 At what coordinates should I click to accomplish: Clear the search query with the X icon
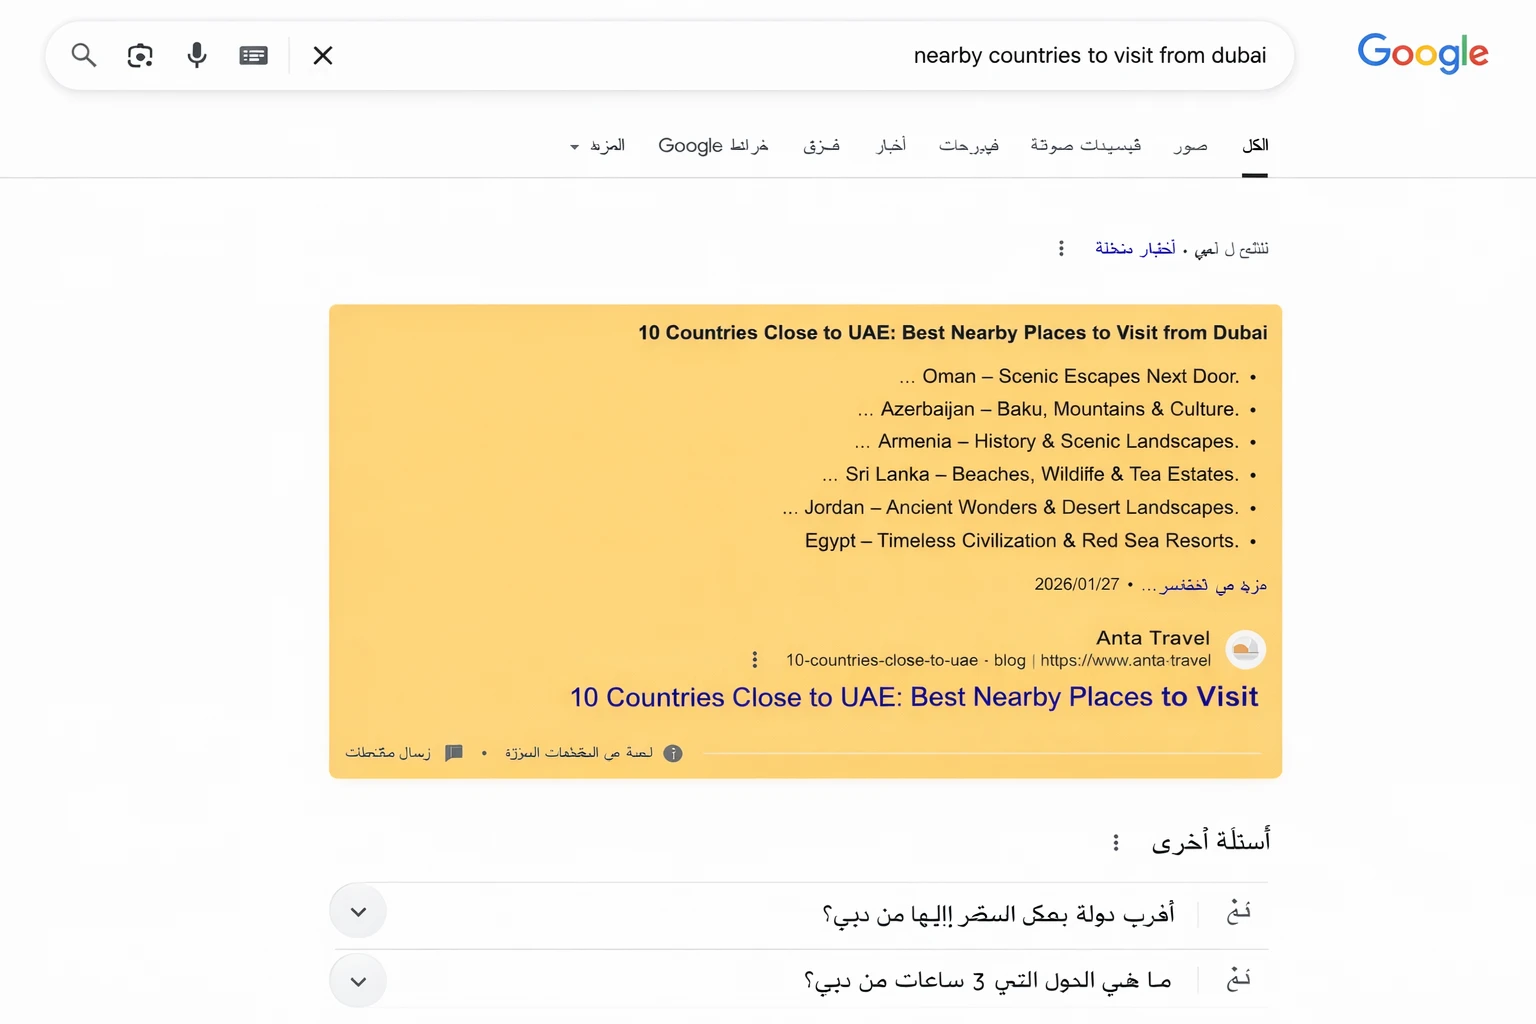[322, 55]
